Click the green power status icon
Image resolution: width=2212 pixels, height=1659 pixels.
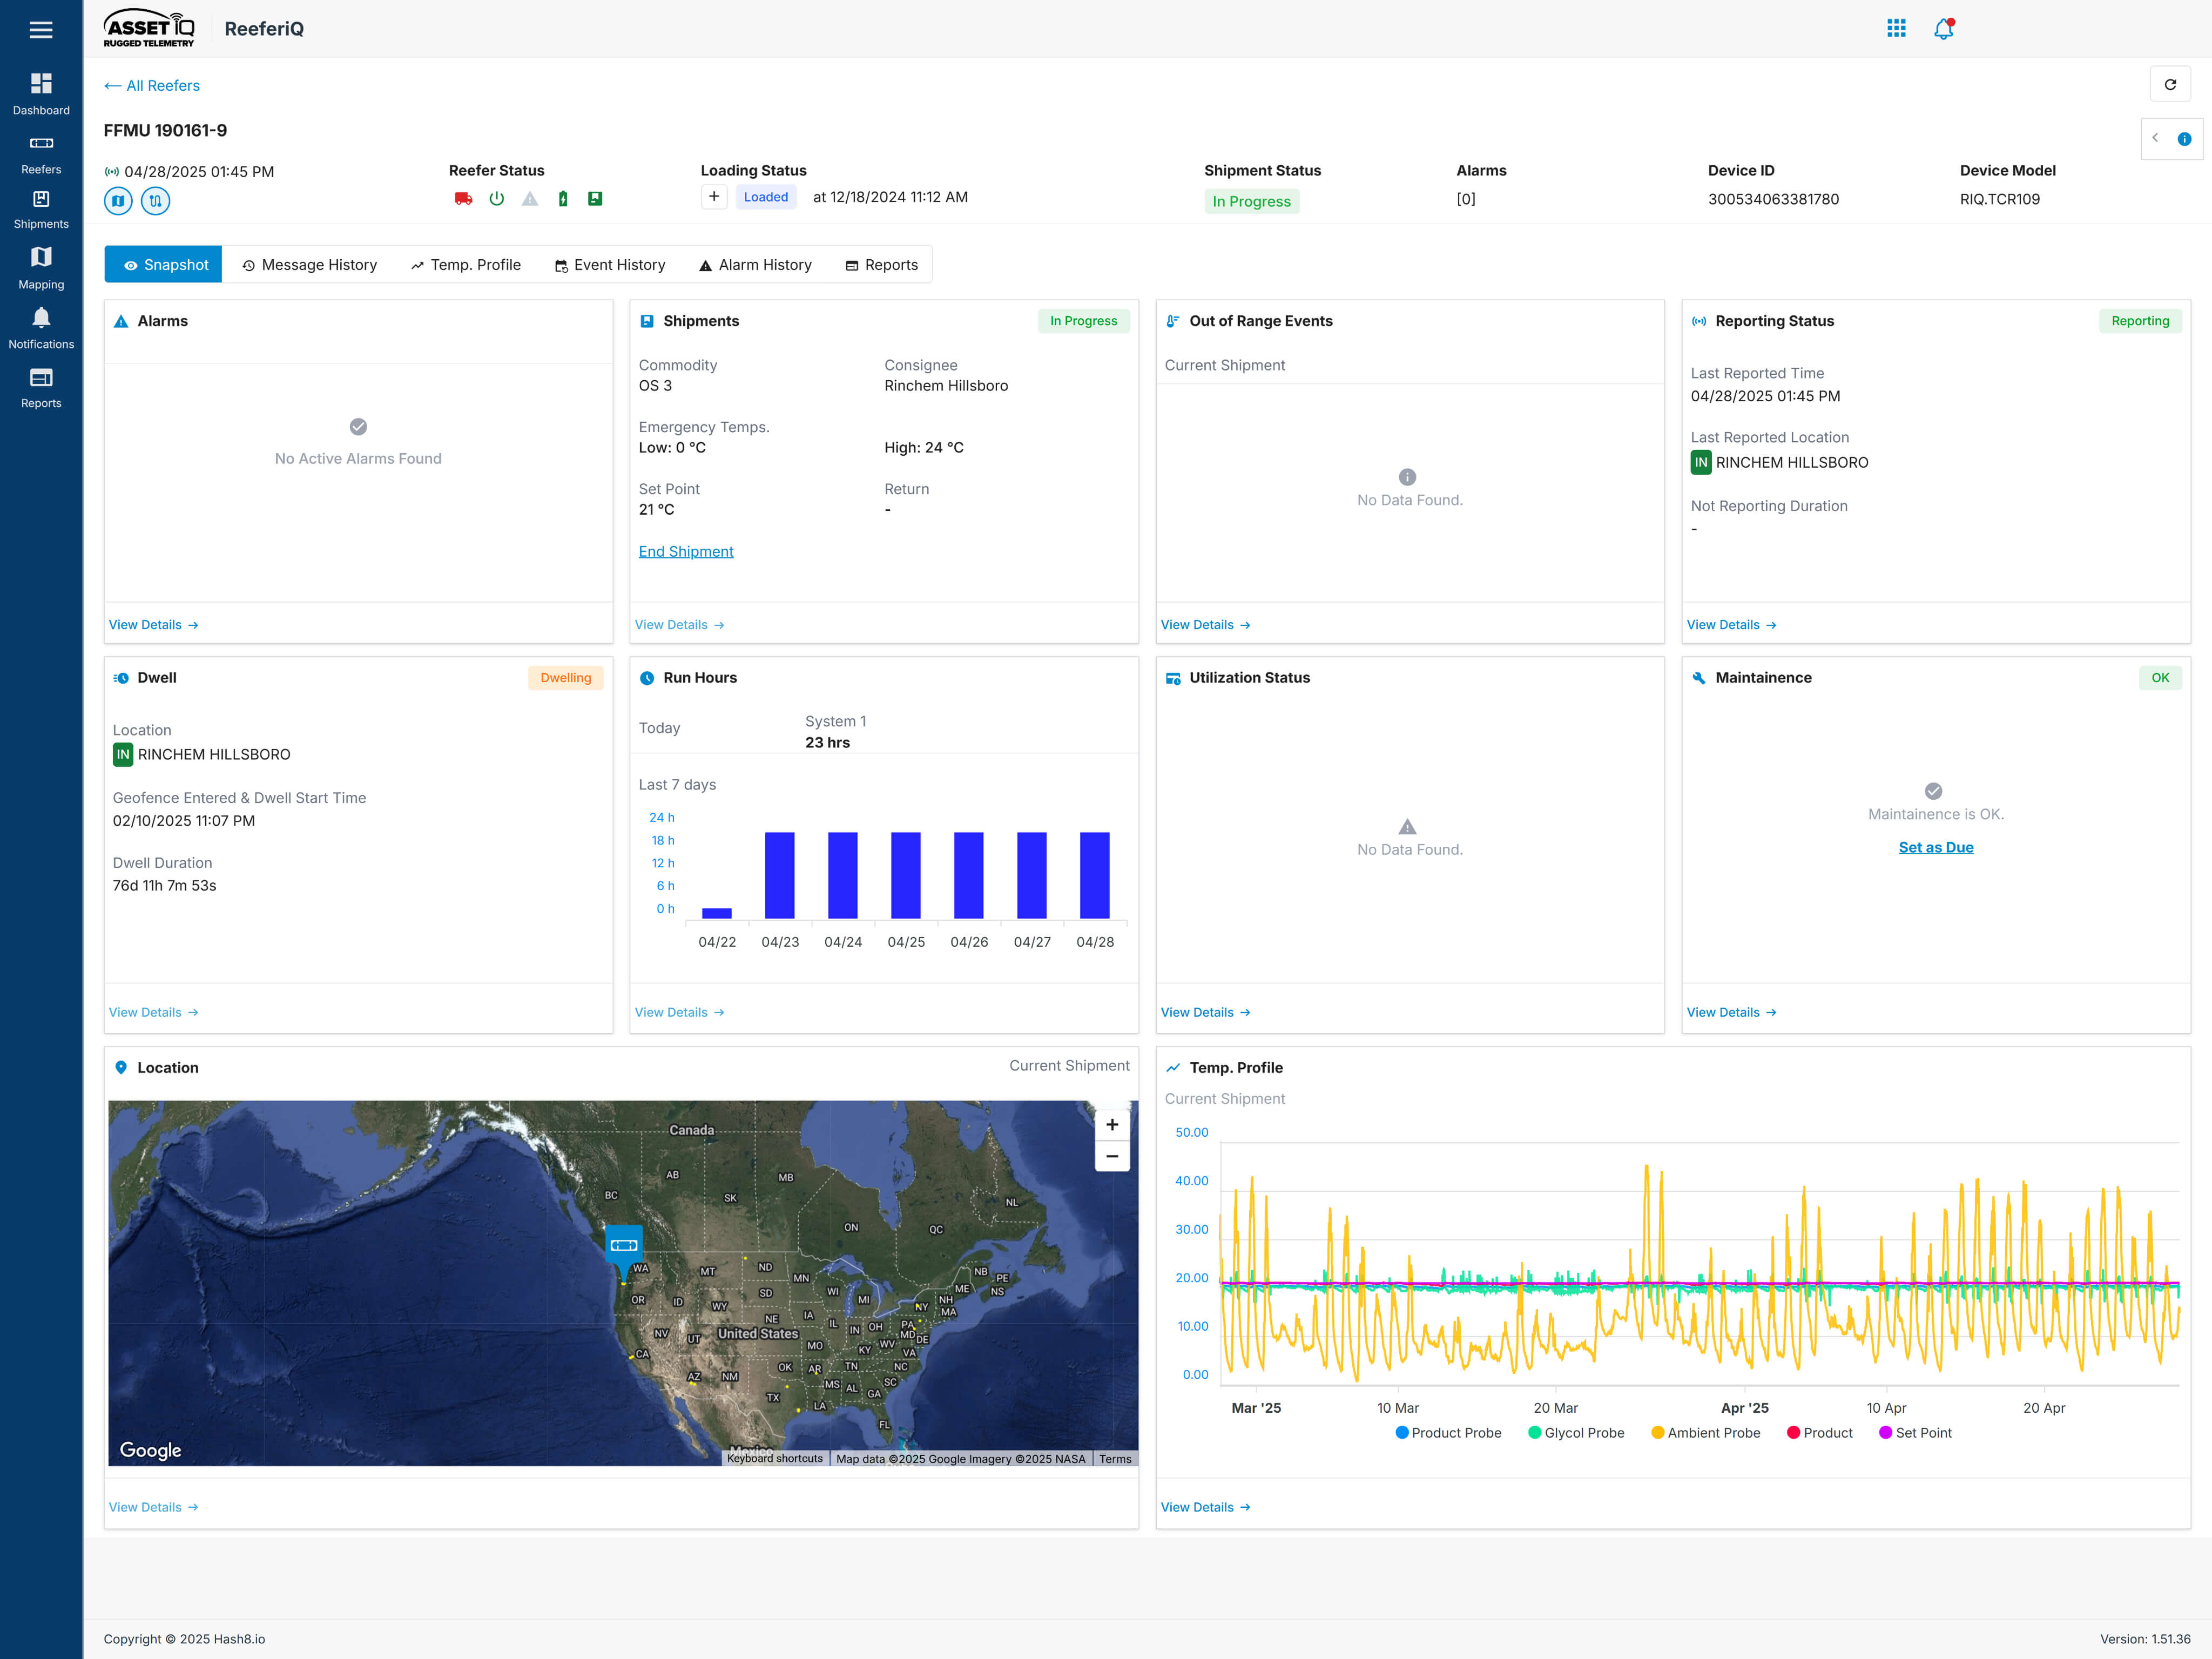click(x=497, y=199)
